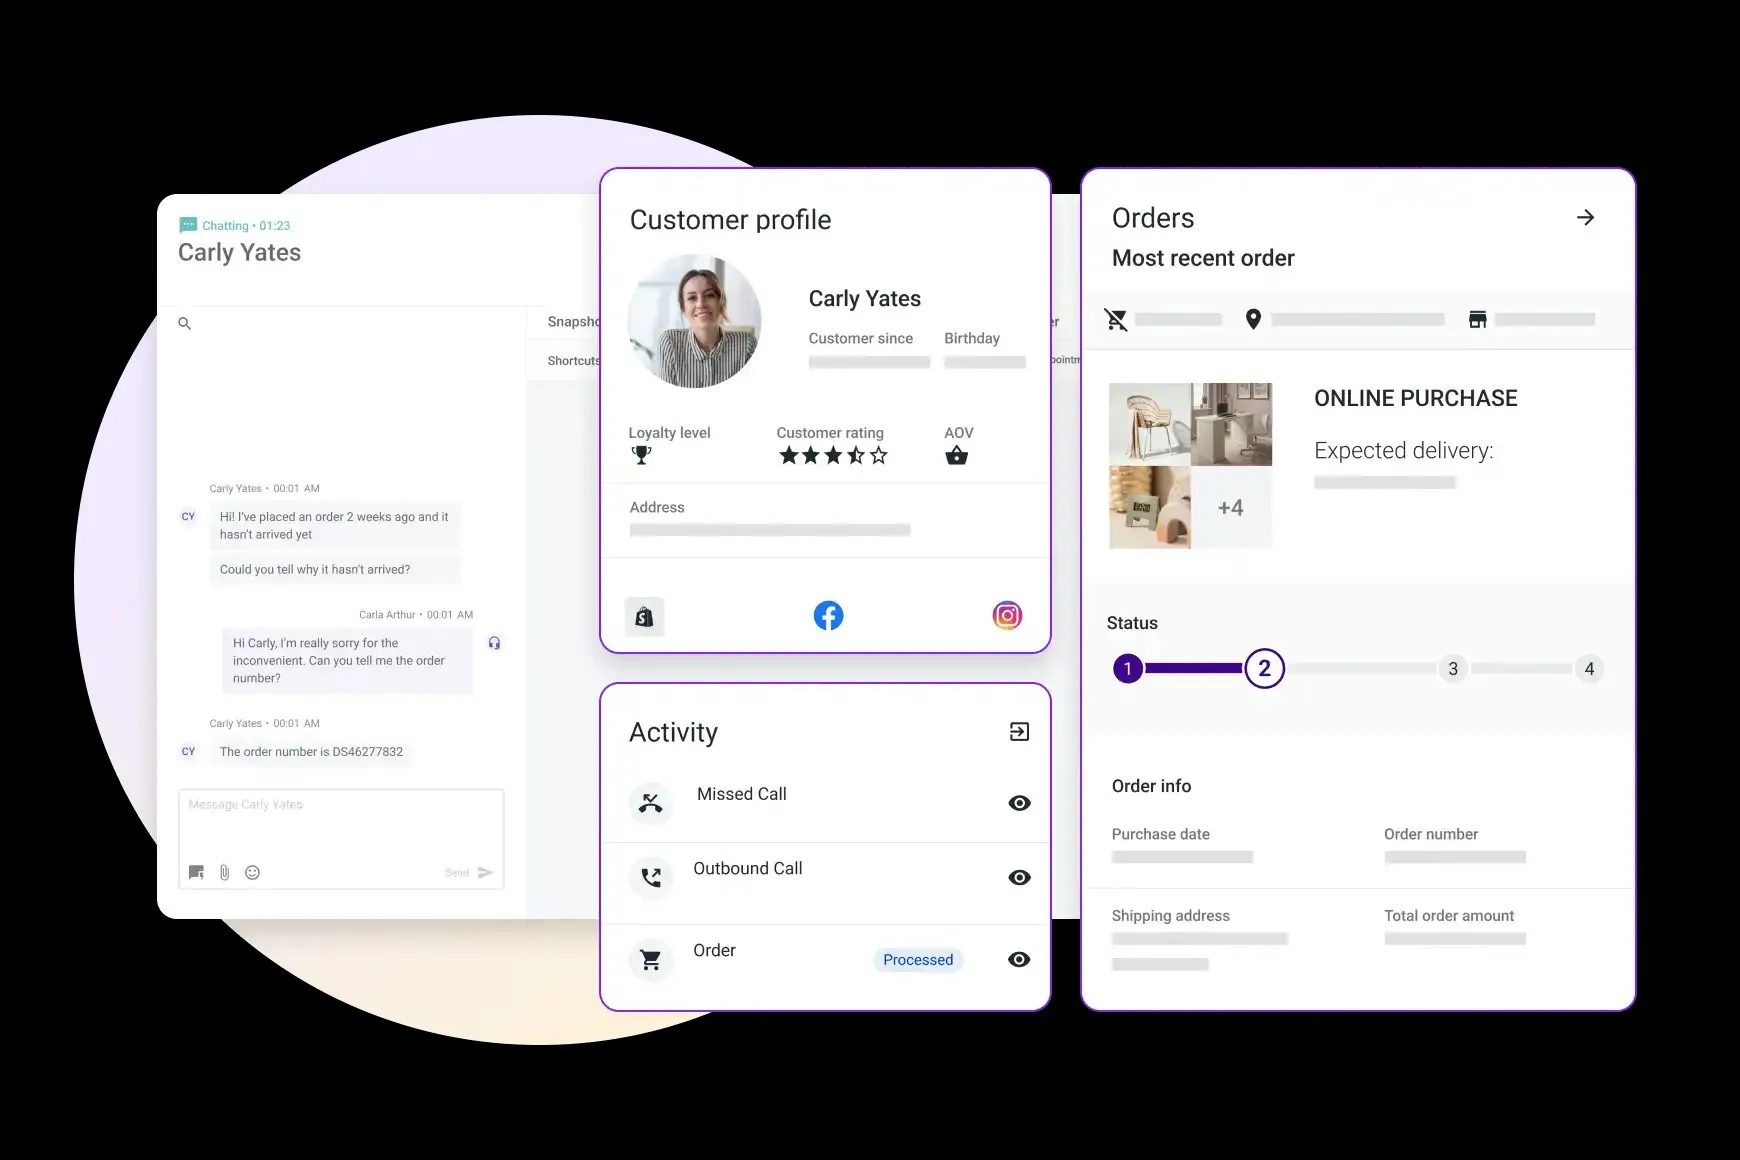1740x1160 pixels.
Task: Click the Loyalty level trophy icon
Action: (x=642, y=455)
